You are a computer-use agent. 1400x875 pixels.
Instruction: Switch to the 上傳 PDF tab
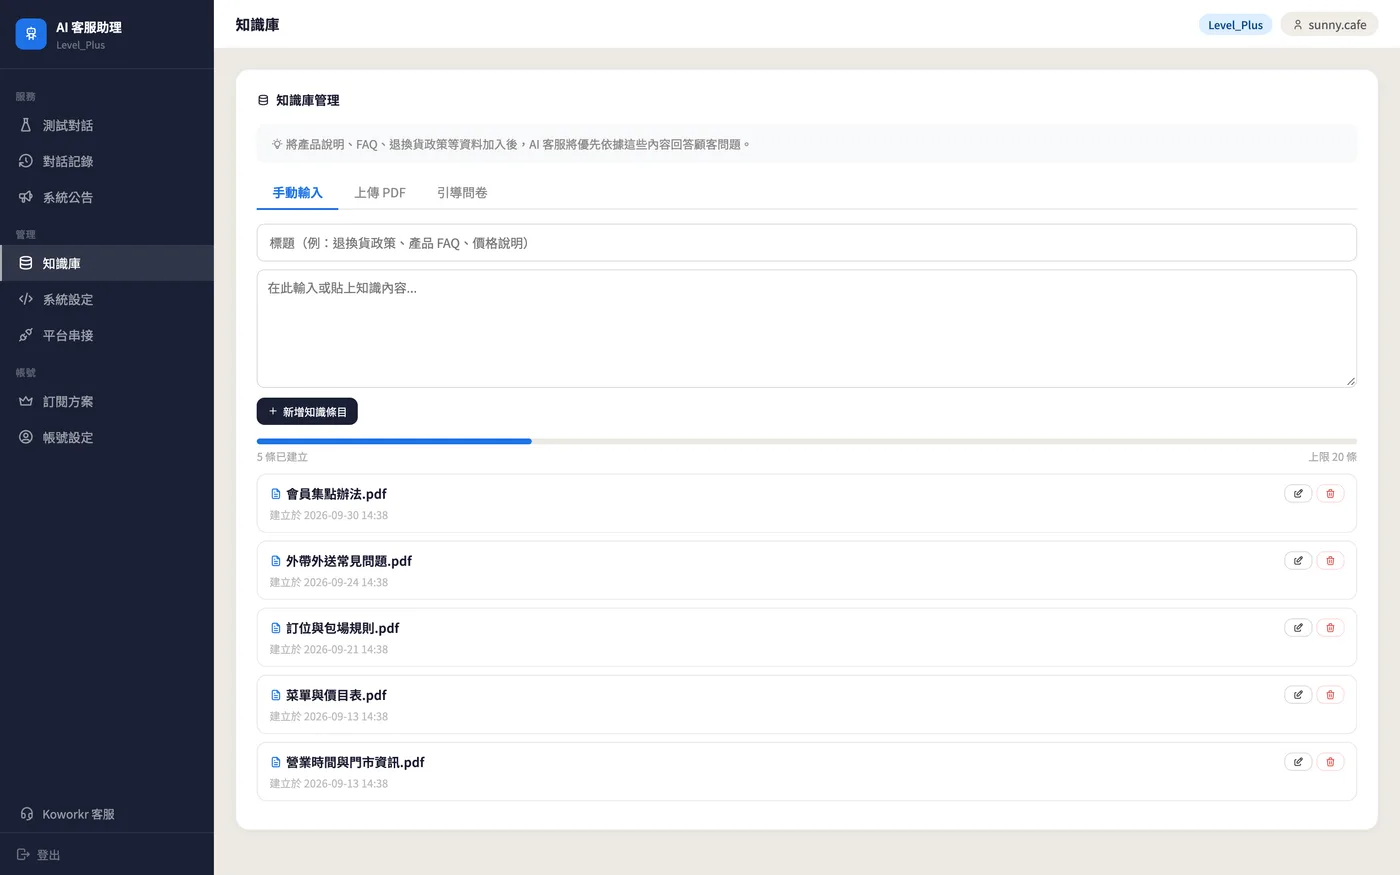coord(380,193)
